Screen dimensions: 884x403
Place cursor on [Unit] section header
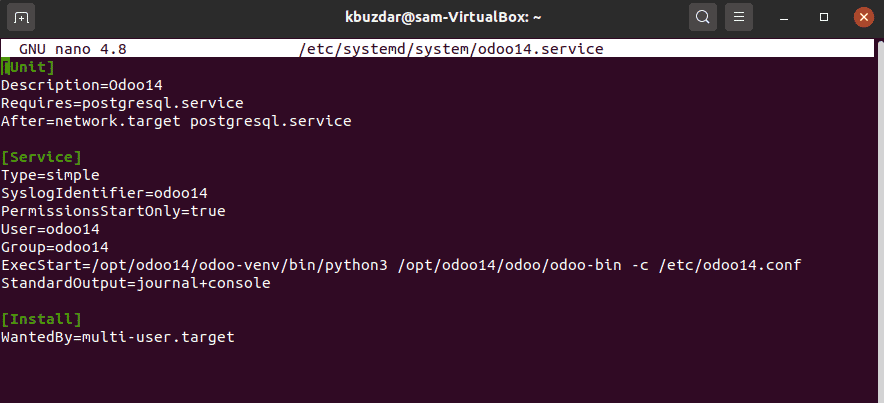pyautogui.click(x=28, y=68)
